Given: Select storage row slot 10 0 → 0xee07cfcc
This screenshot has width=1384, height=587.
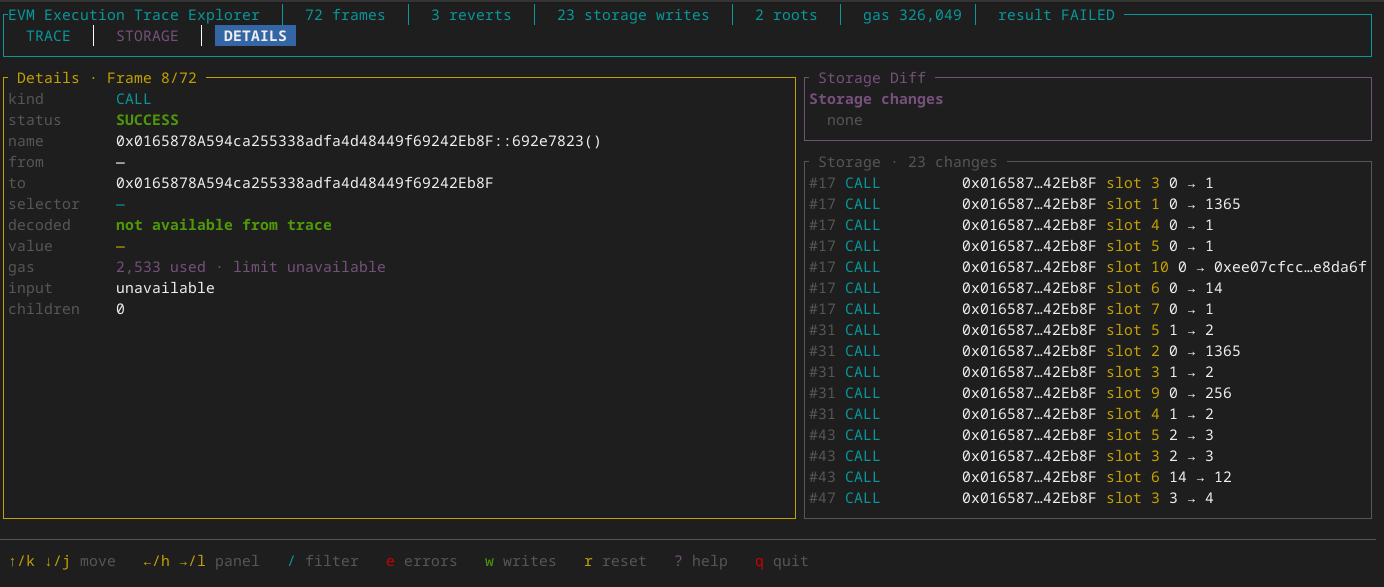Looking at the screenshot, I should pyautogui.click(x=1087, y=267).
